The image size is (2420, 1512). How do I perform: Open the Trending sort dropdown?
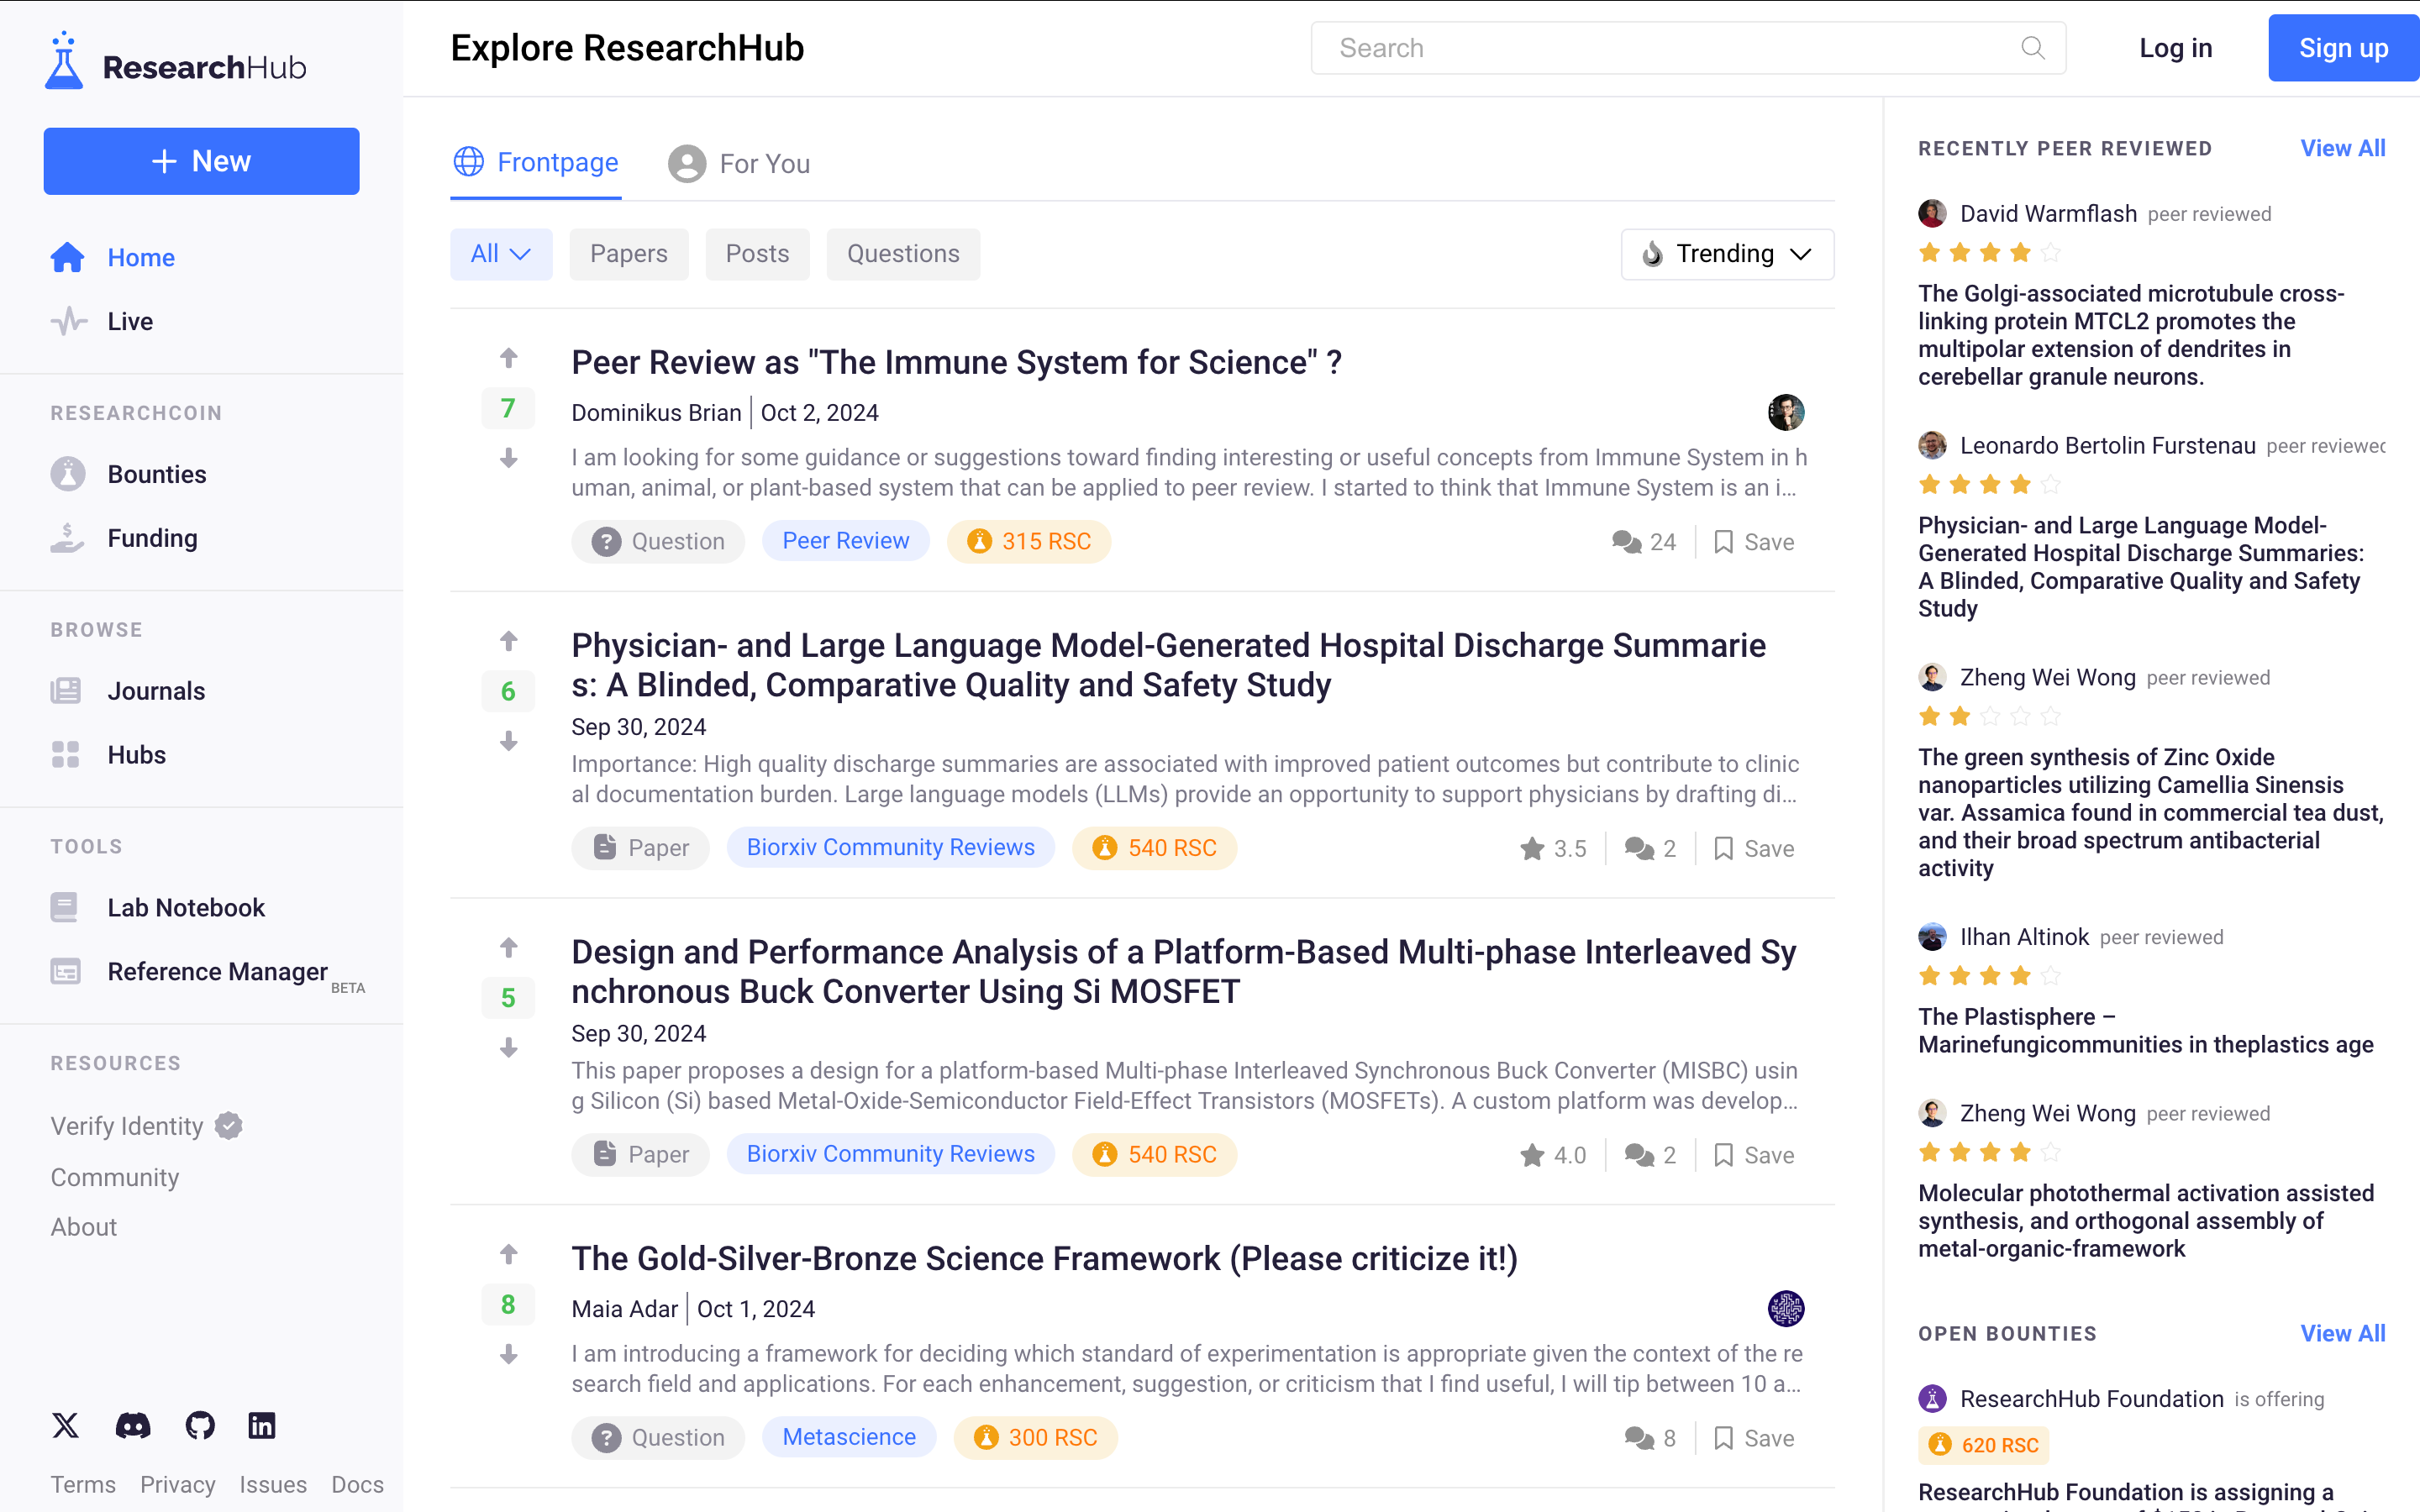click(x=1727, y=254)
